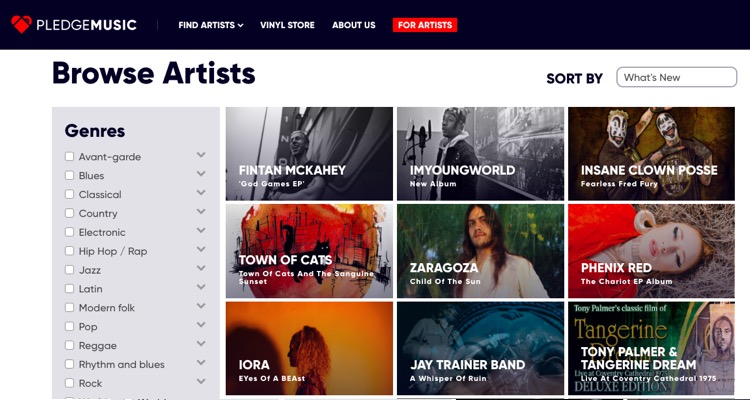Tick the Hip Hop / Rap checkbox
Screen dimensions: 750x400
pyautogui.click(x=69, y=251)
